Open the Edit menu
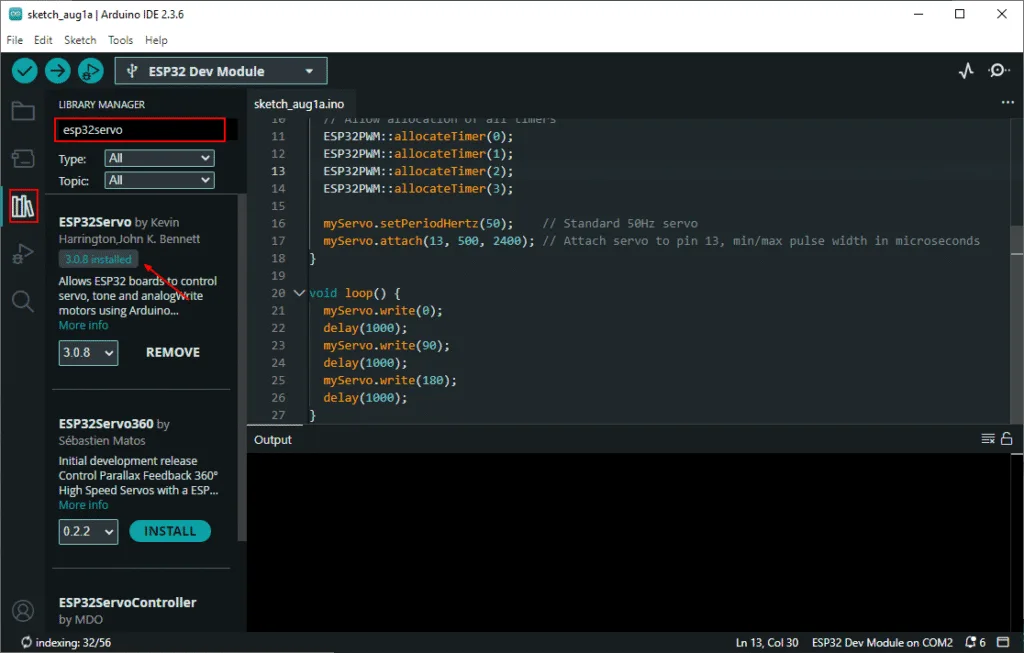The image size is (1024, 653). pyautogui.click(x=43, y=40)
